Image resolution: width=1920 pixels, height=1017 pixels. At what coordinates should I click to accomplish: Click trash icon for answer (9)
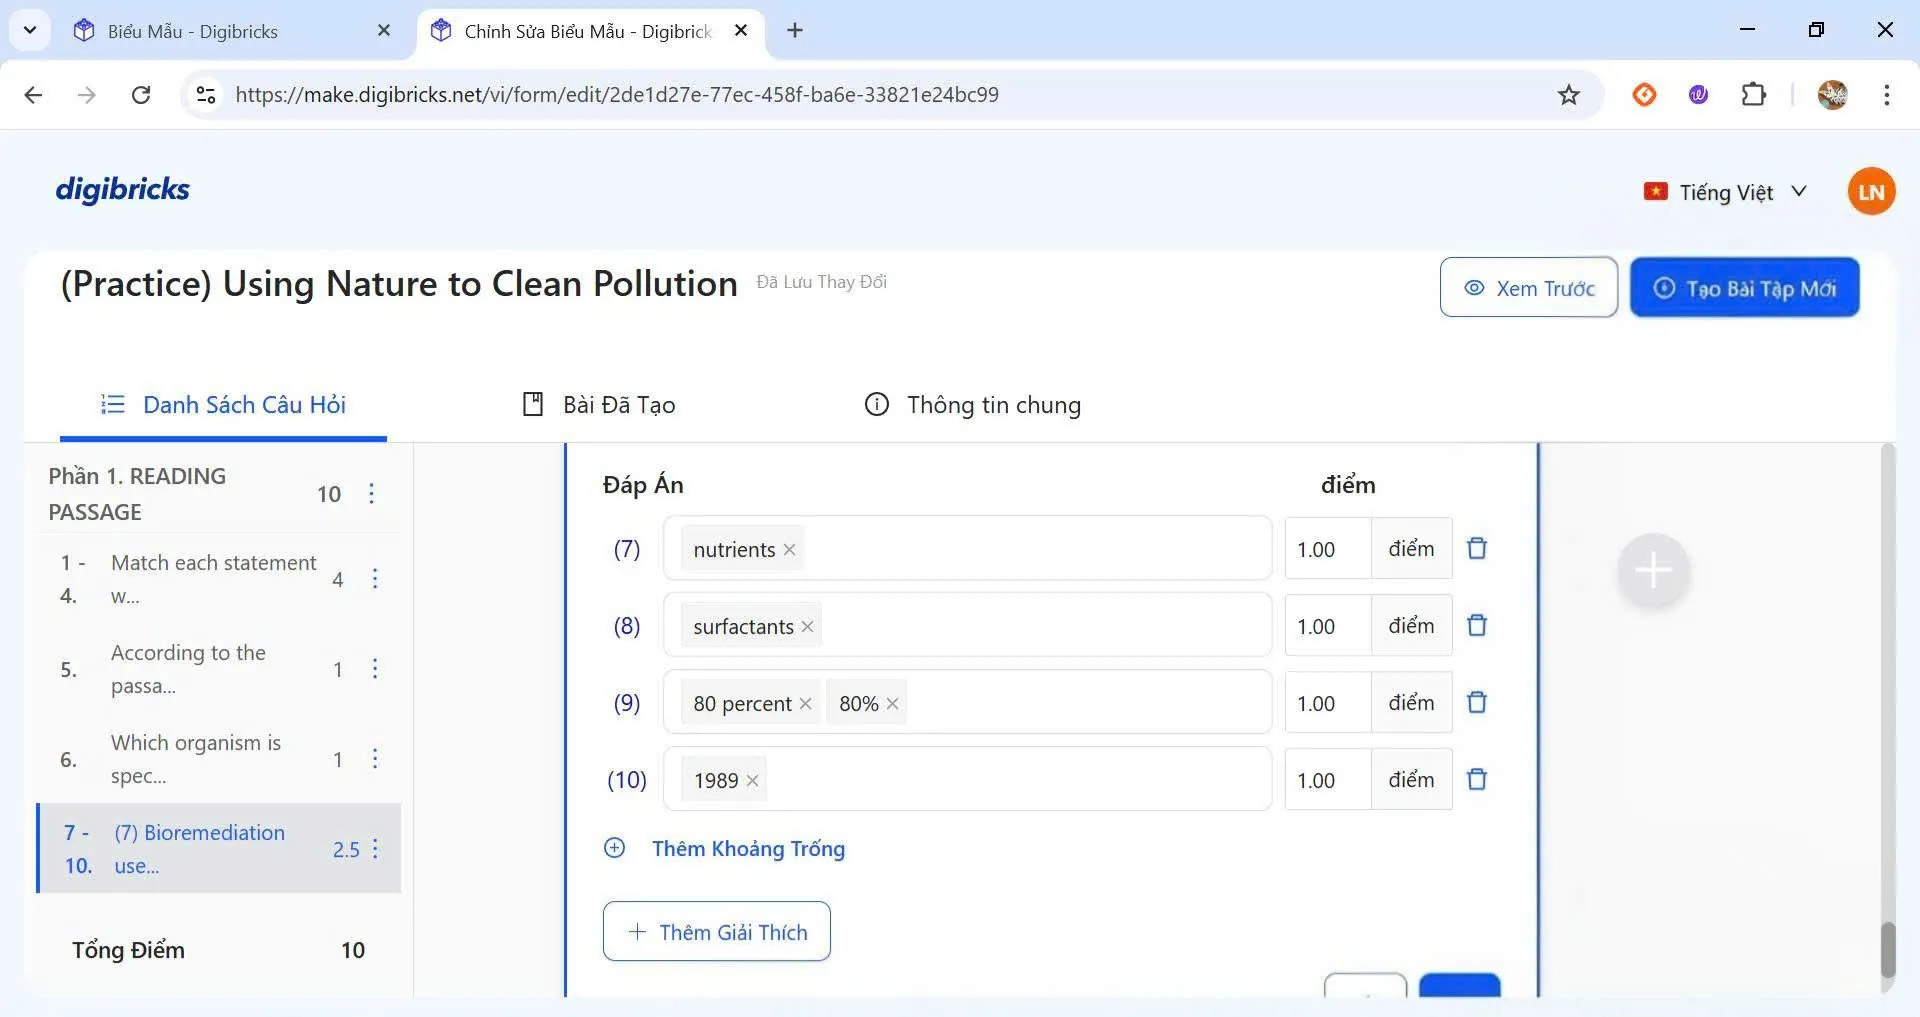tap(1476, 702)
